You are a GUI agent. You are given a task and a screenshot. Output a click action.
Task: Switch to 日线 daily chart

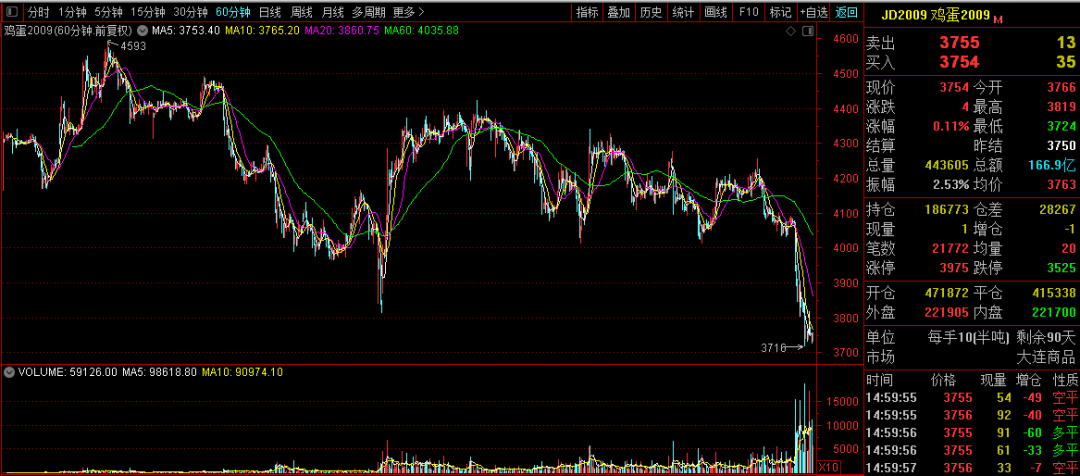pyautogui.click(x=270, y=12)
